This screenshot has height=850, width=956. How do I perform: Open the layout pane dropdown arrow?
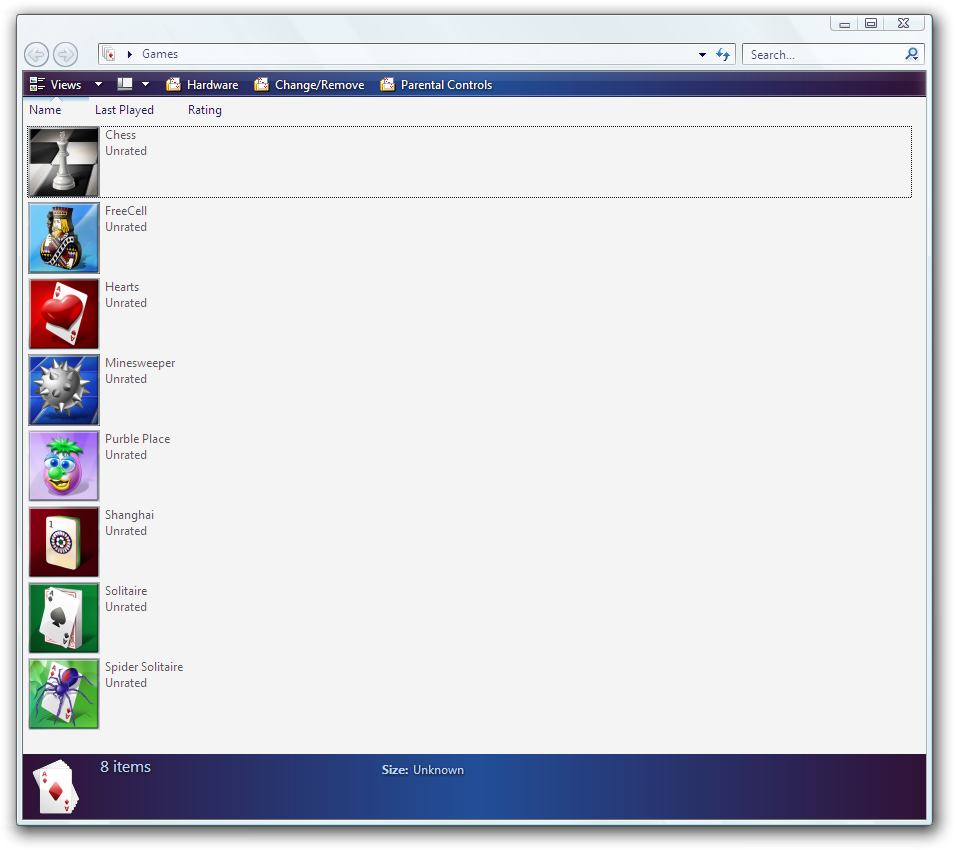click(145, 84)
